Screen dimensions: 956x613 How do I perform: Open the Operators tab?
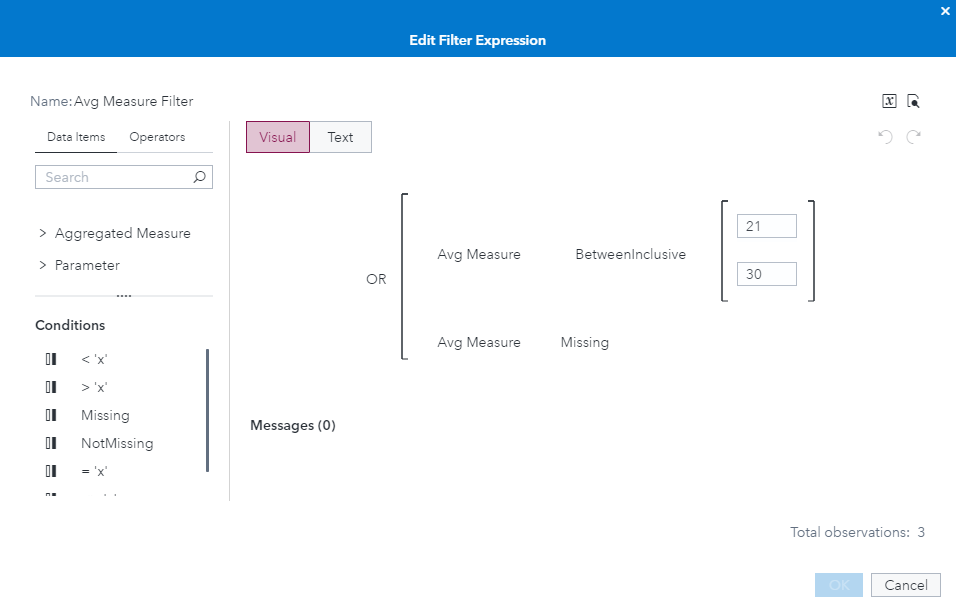(157, 137)
